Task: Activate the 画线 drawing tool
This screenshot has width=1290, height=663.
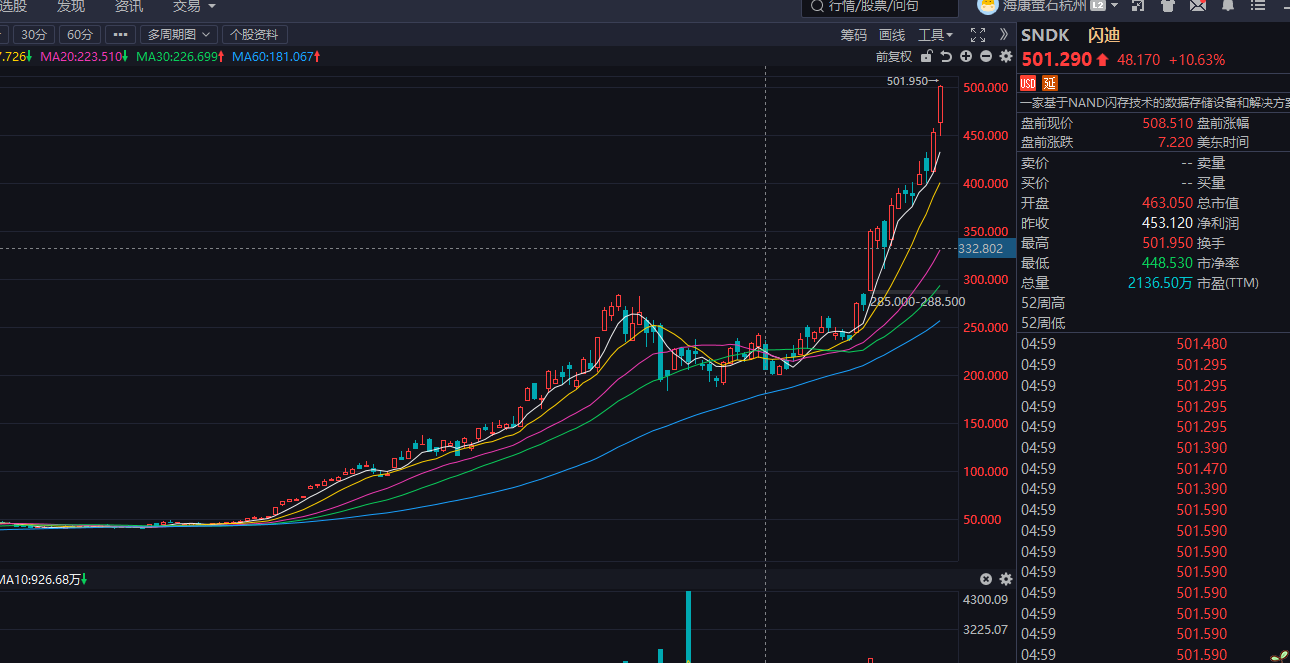Action: [892, 35]
